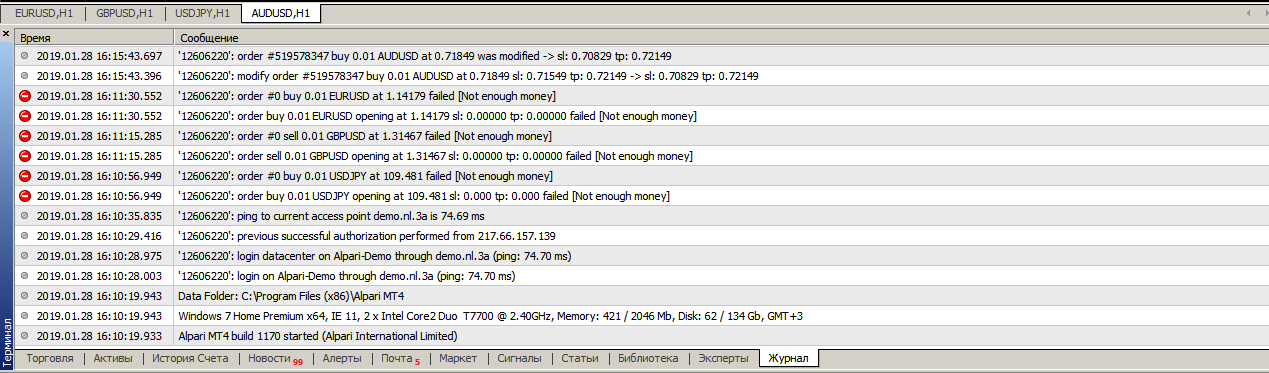Click error icon on GBPUSD opening at 1.31467 row

pos(25,156)
